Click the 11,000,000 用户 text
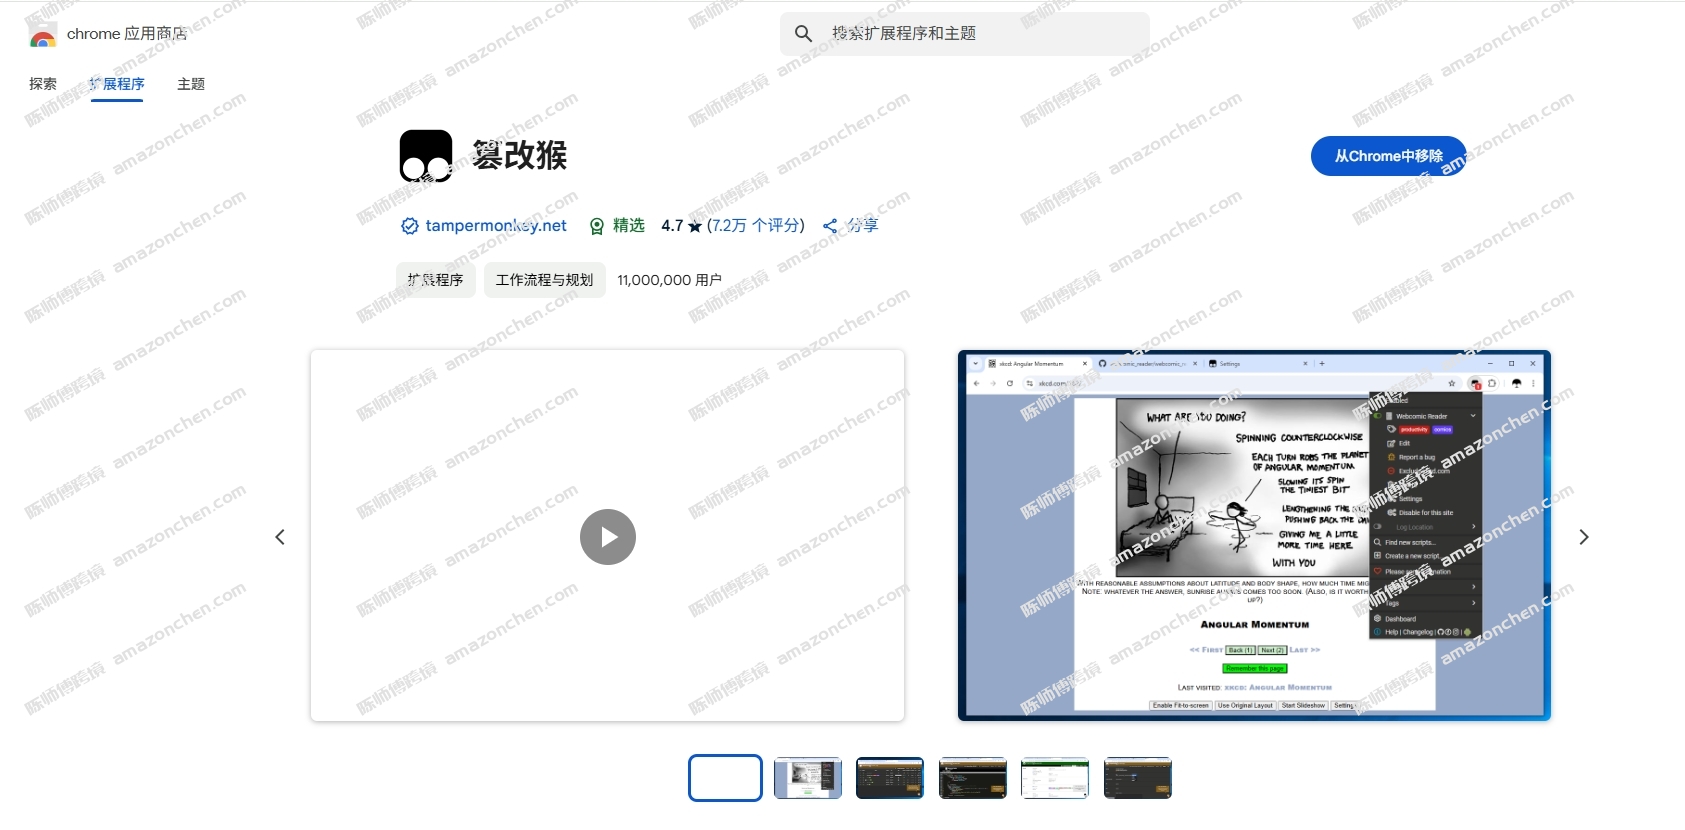Screen dimensions: 1685x830 pos(669,280)
